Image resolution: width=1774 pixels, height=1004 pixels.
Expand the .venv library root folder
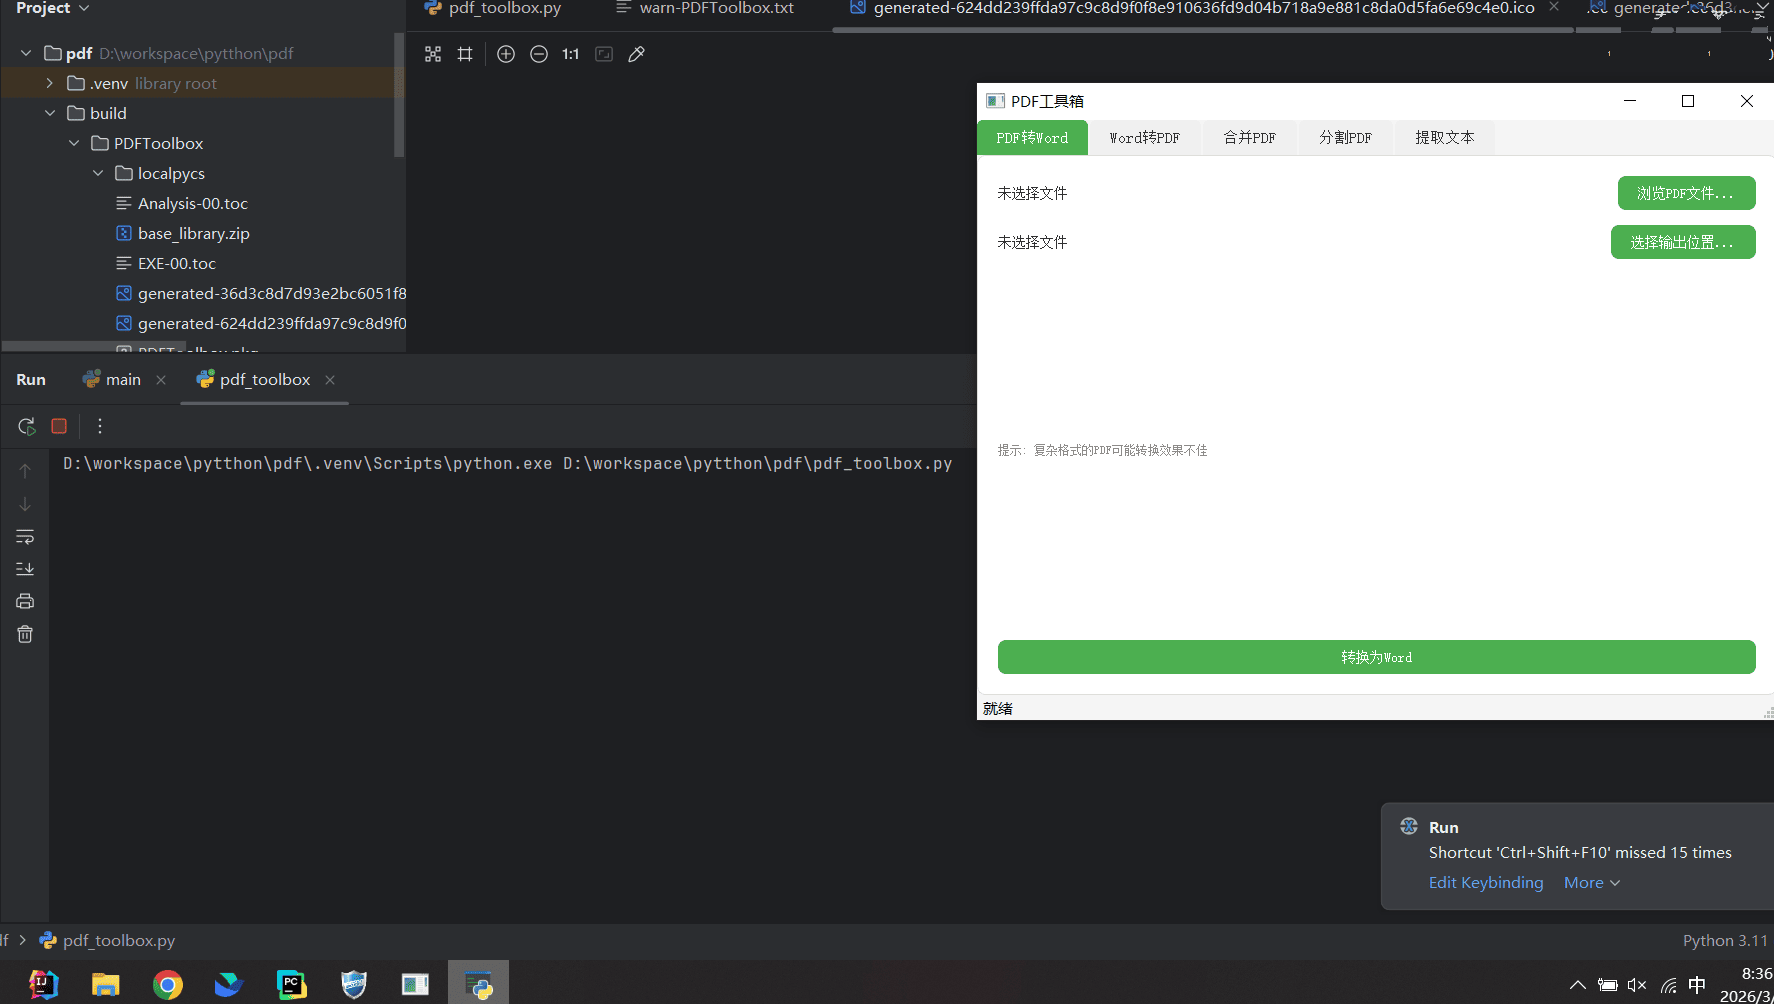click(50, 83)
